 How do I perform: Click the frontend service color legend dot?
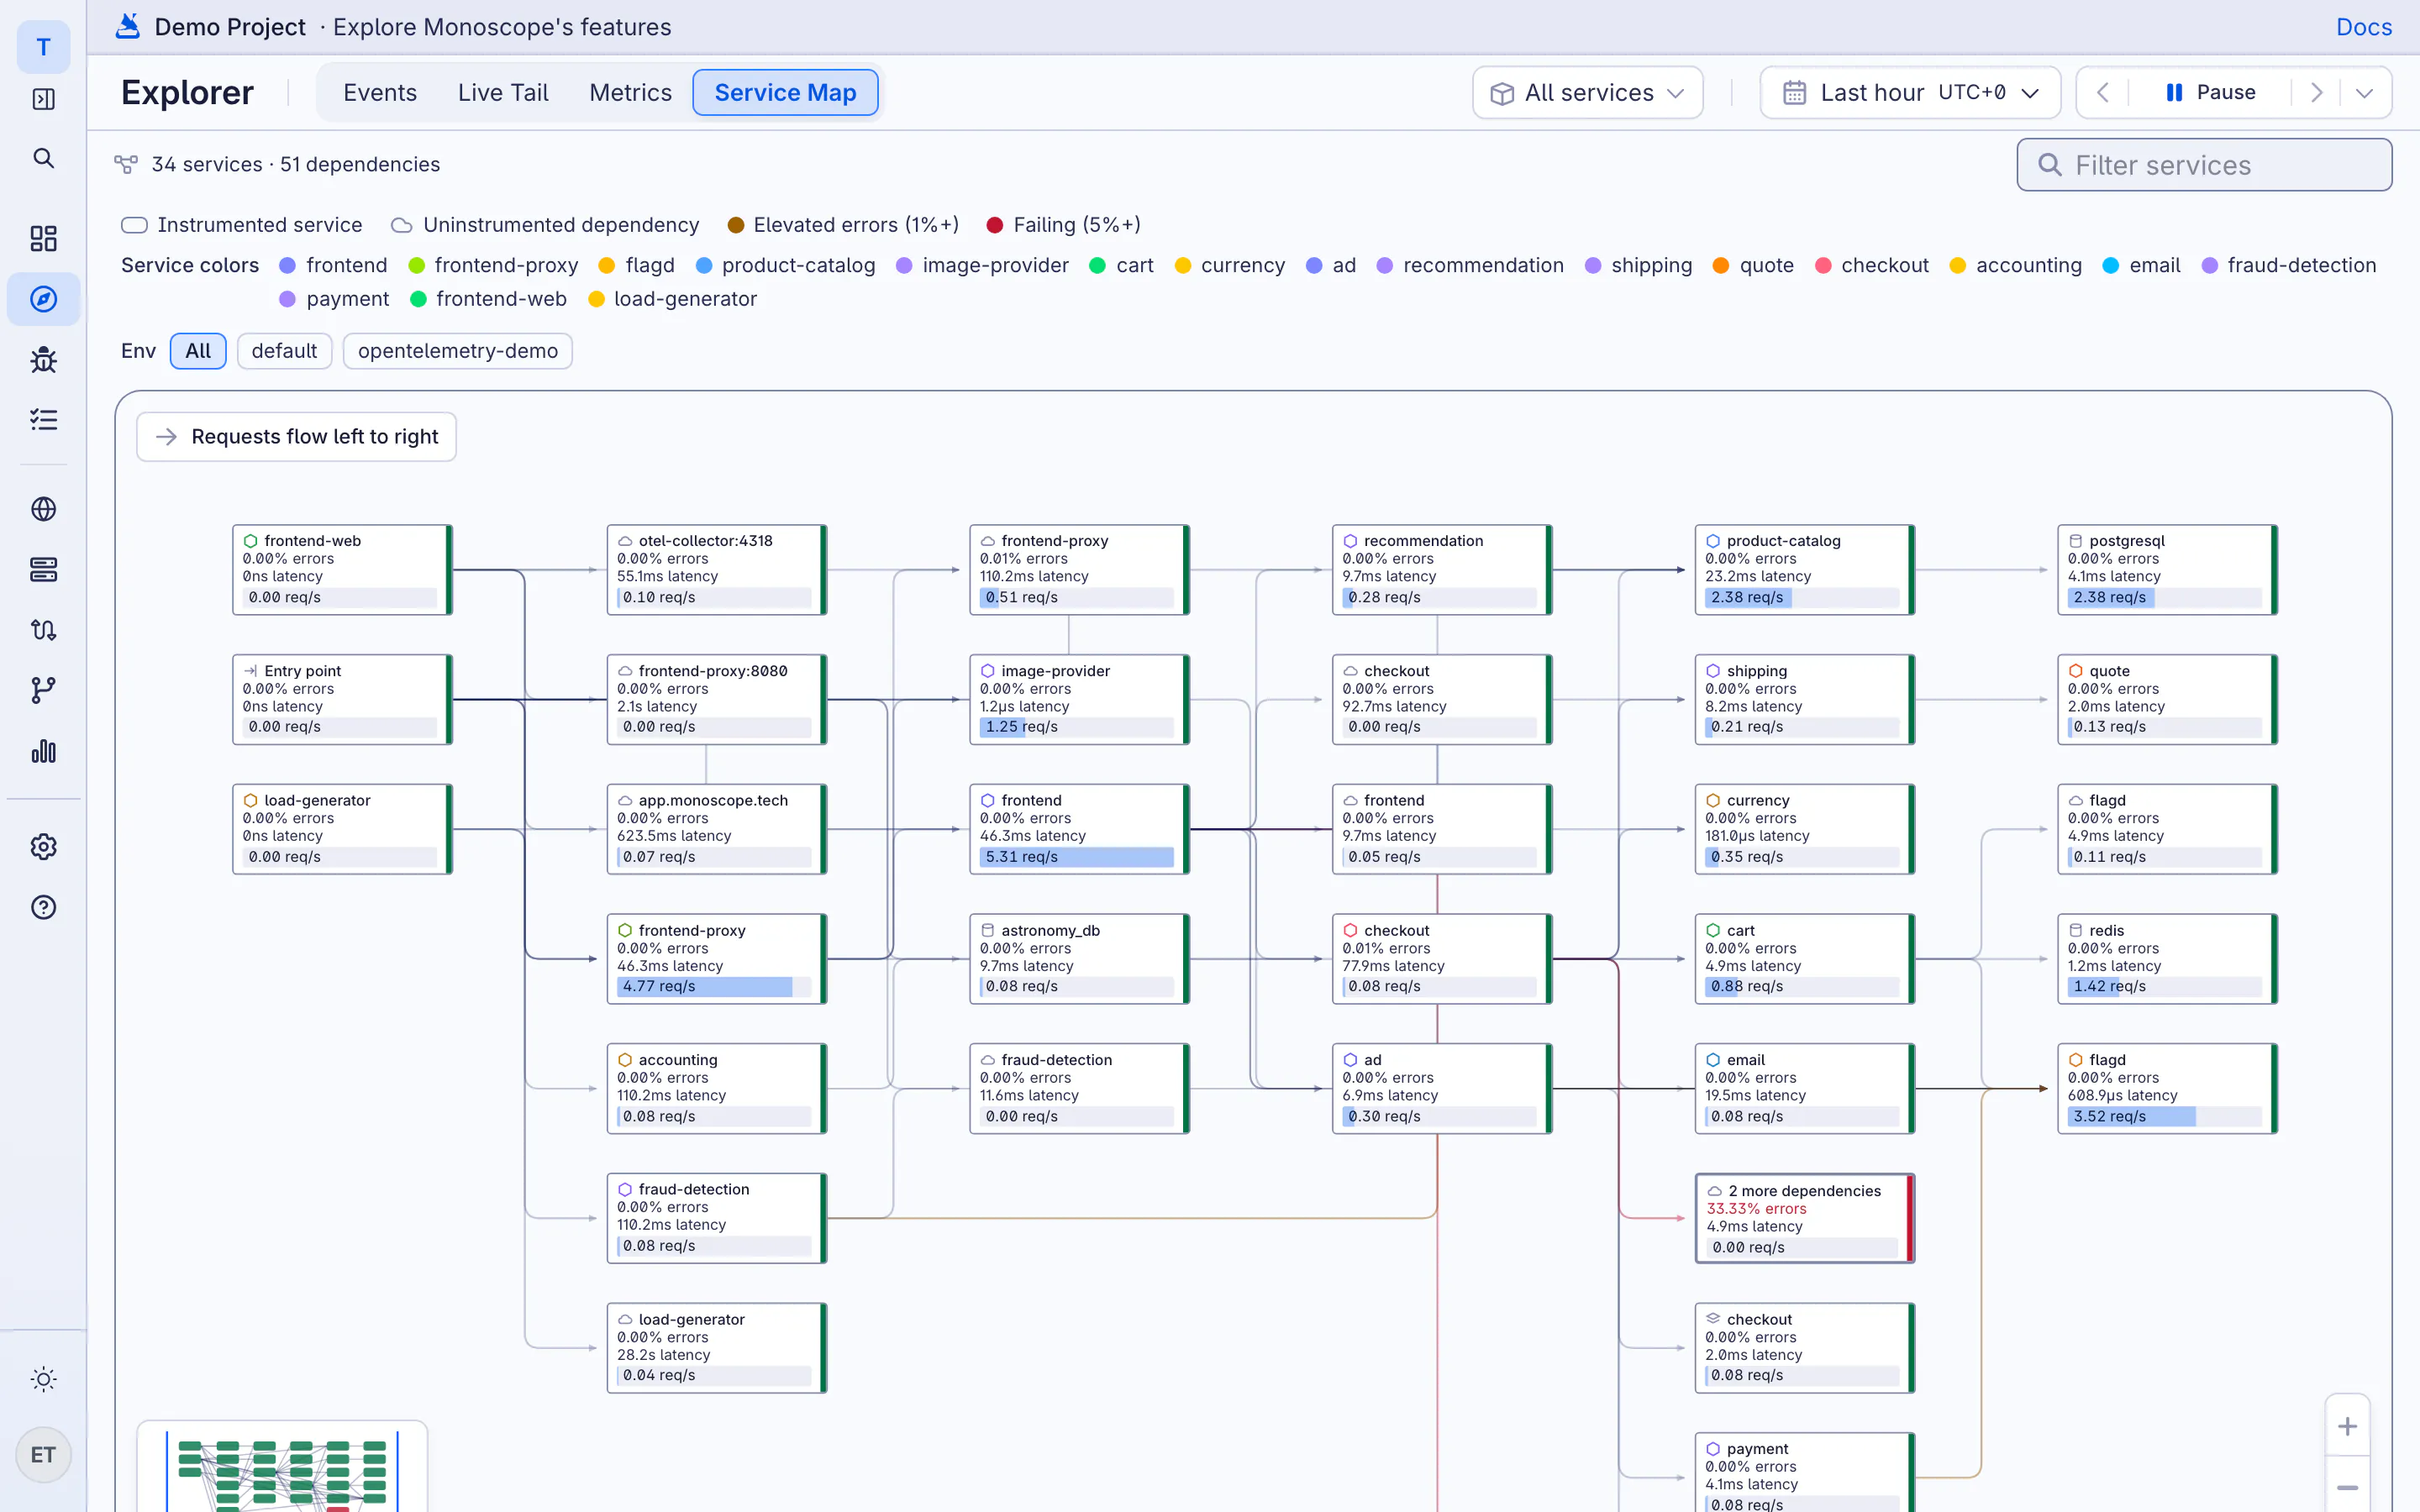(287, 265)
